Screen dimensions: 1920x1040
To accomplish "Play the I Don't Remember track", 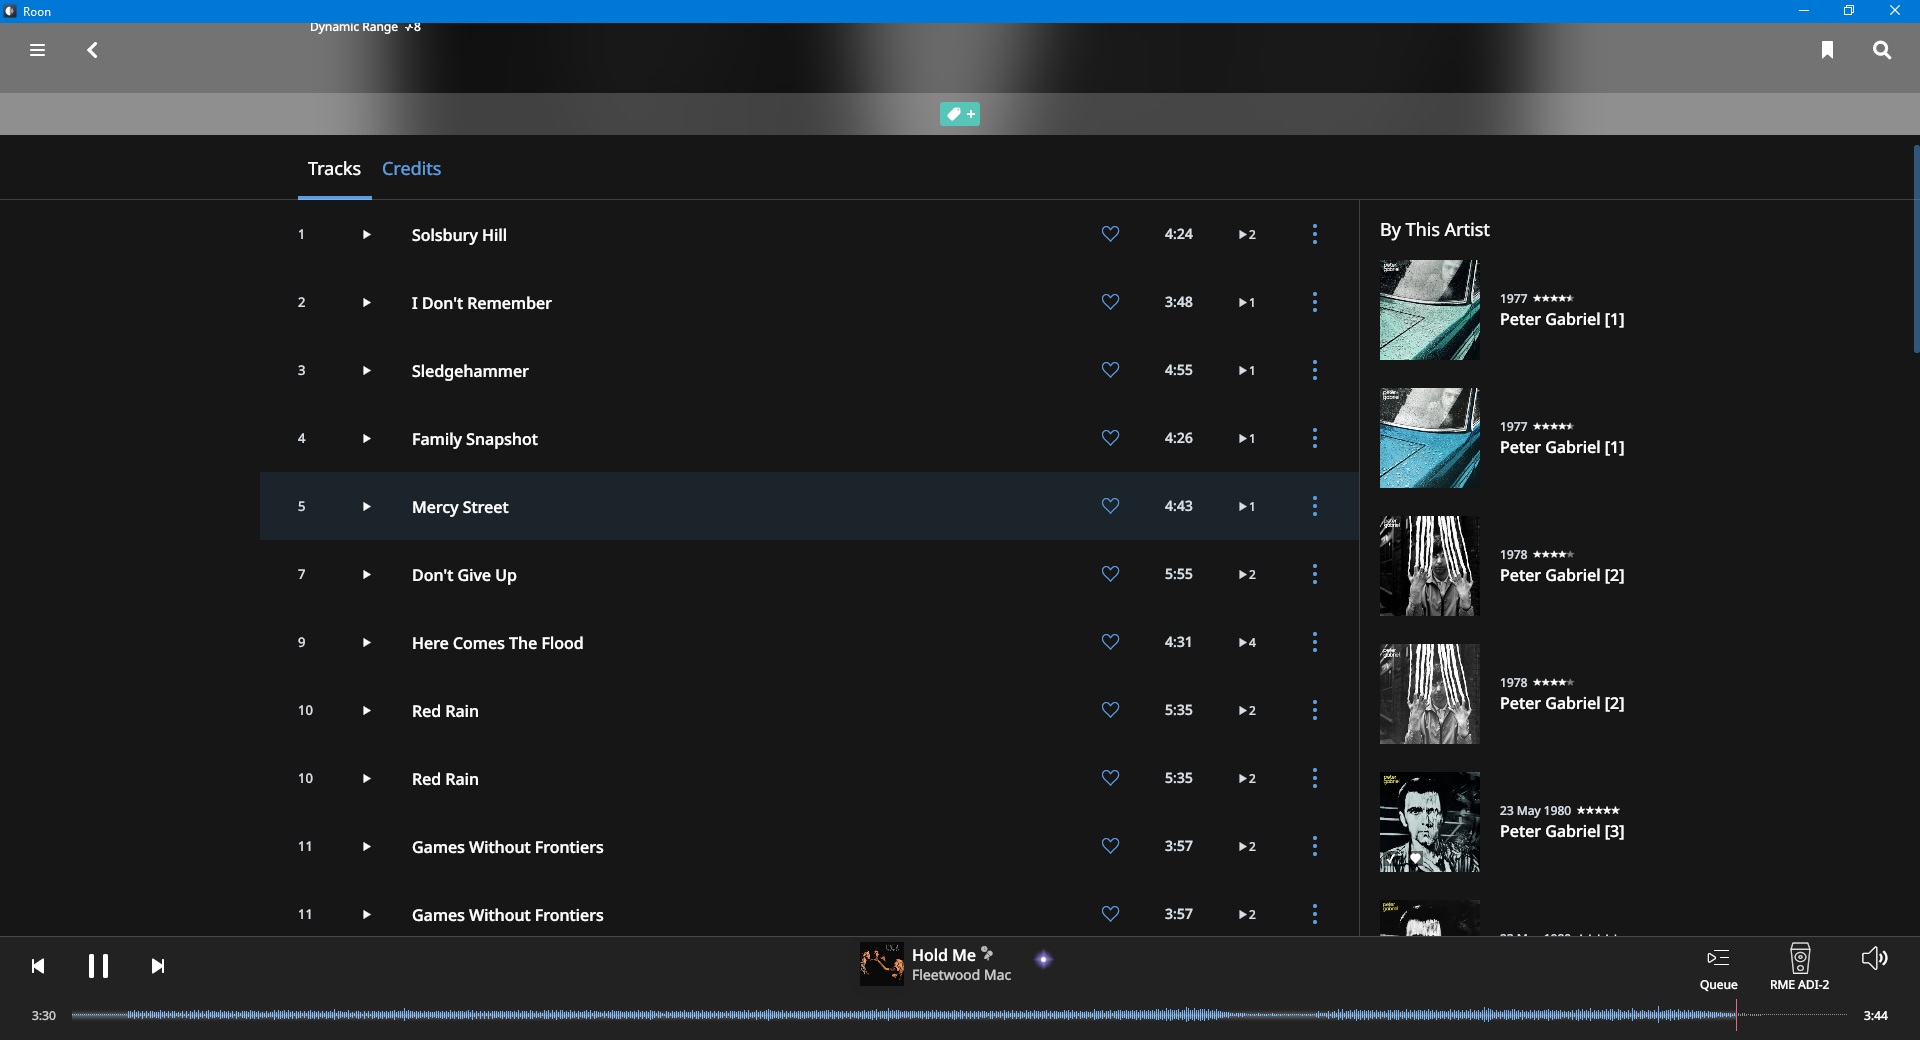I will point(366,303).
